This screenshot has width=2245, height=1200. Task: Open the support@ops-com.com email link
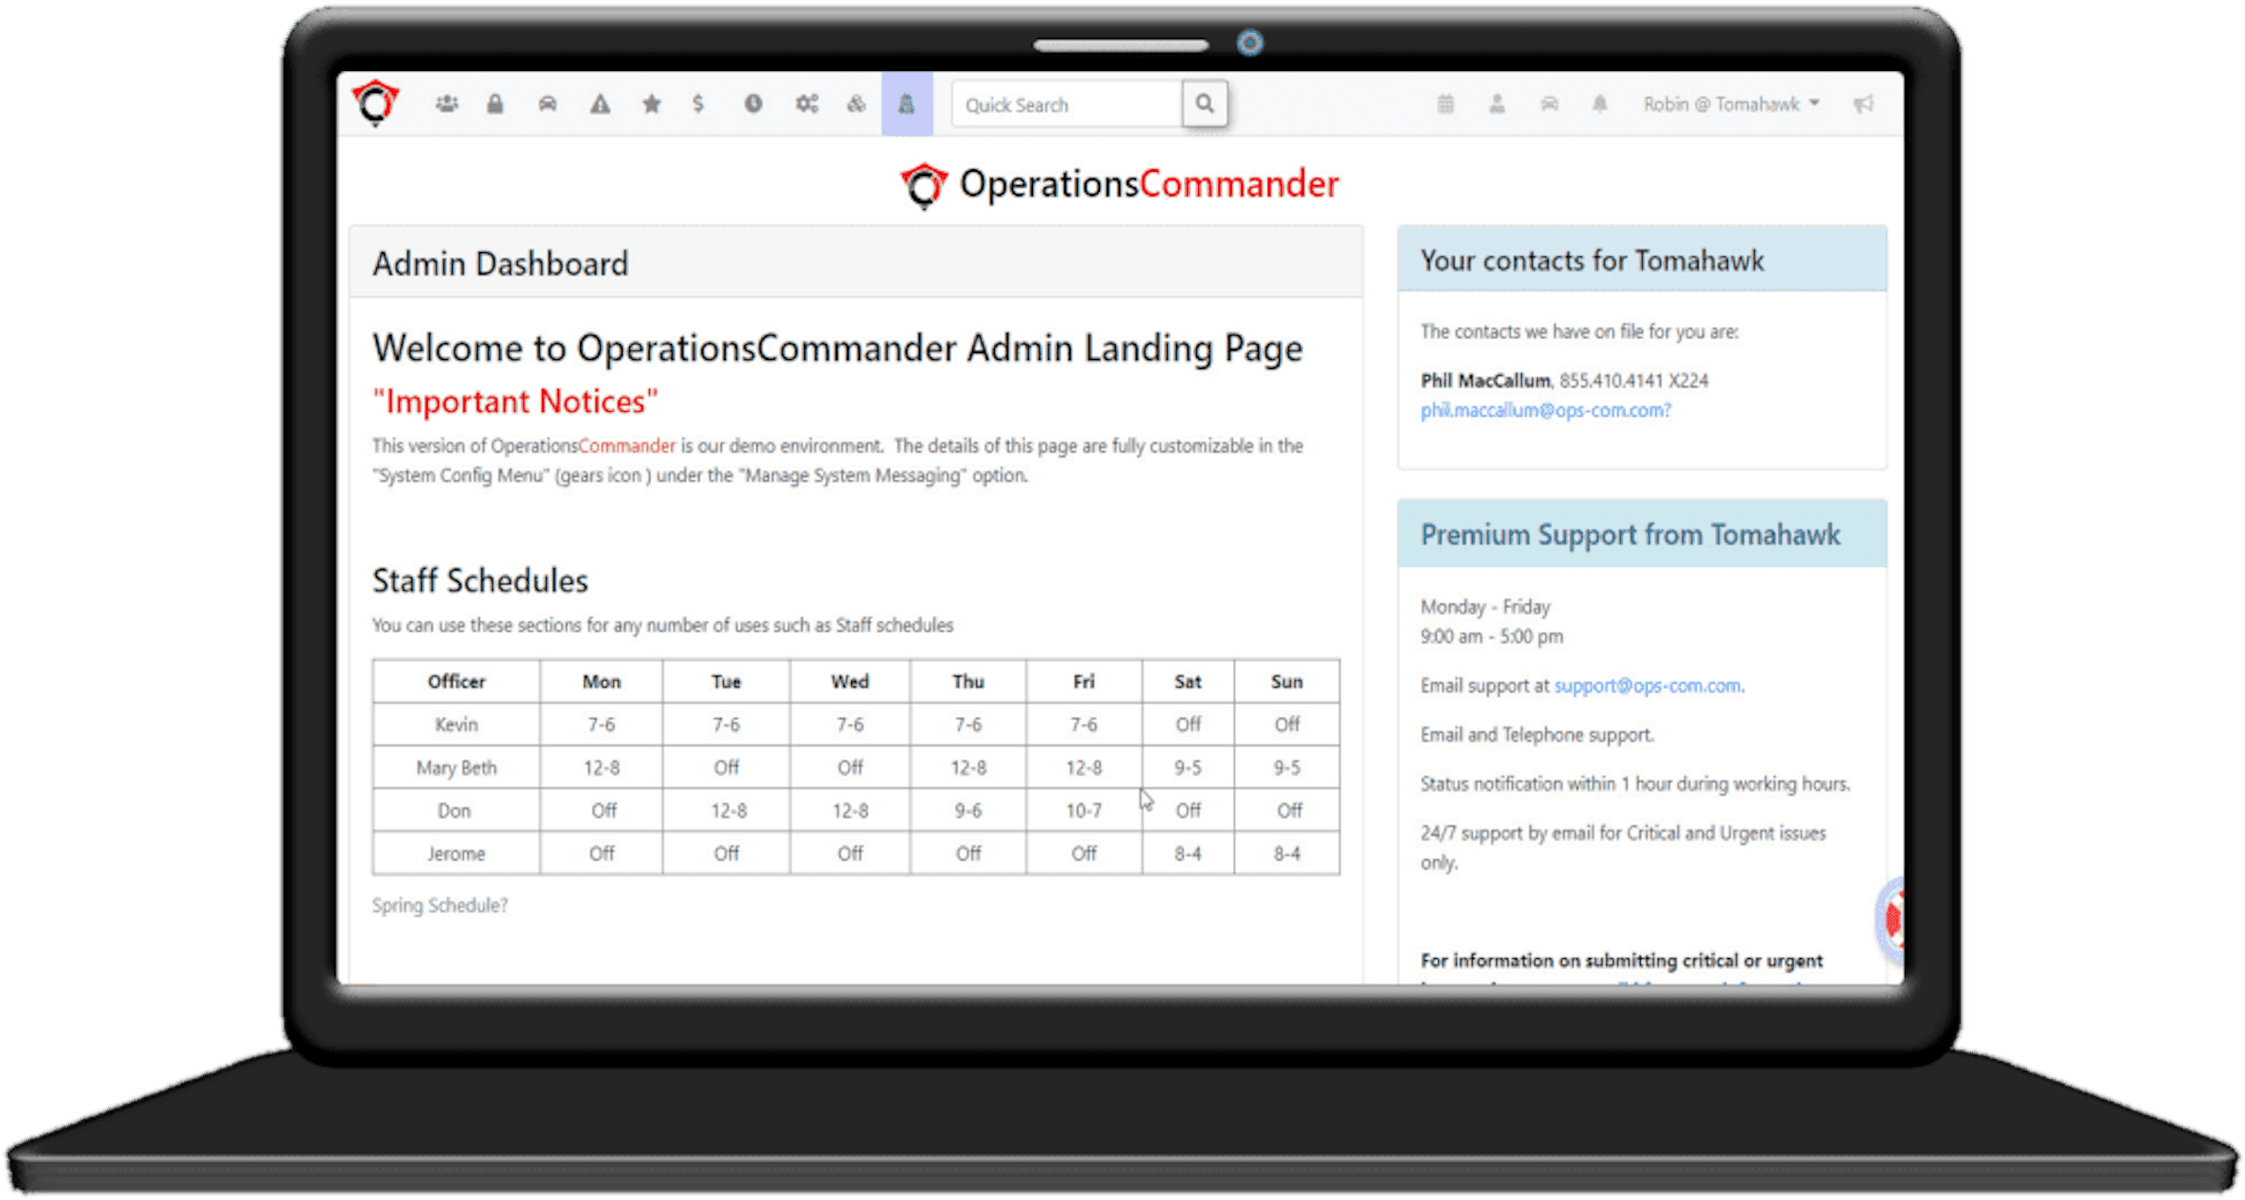1647,686
